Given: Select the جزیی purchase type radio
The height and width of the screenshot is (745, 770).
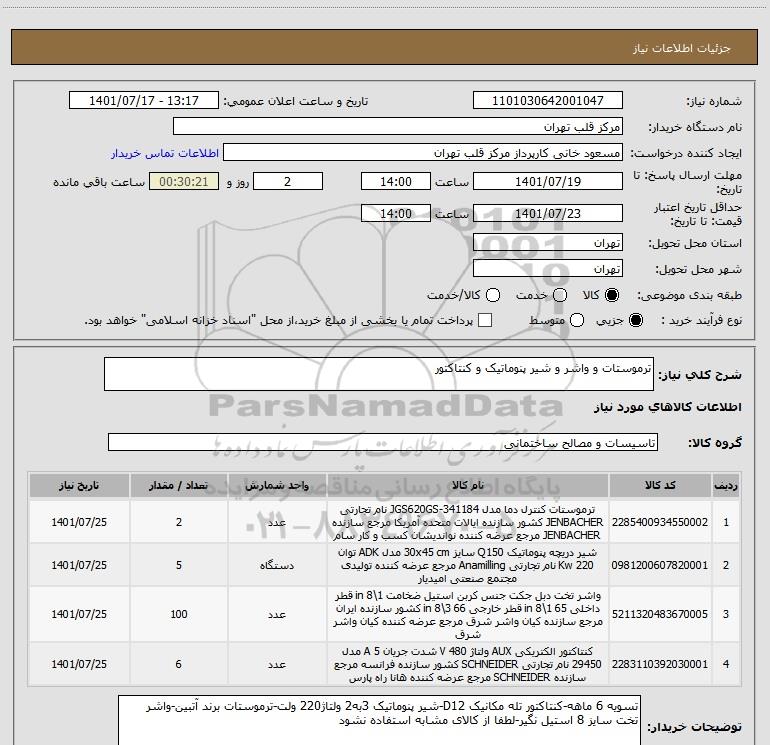Looking at the screenshot, I should click(636, 320).
